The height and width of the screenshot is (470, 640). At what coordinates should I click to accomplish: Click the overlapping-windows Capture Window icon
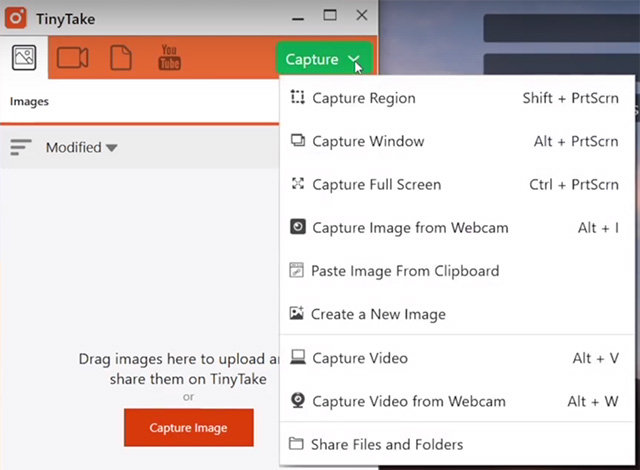298,140
